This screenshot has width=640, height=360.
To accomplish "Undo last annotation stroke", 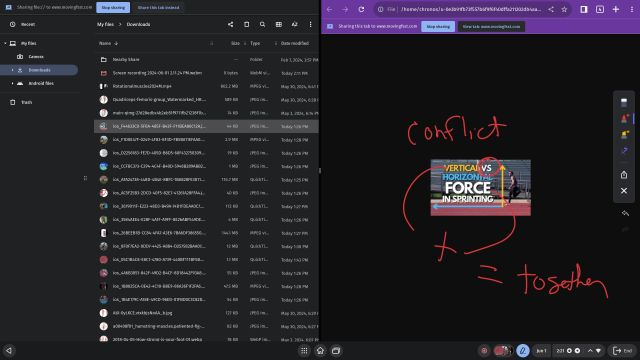I will click(625, 213).
